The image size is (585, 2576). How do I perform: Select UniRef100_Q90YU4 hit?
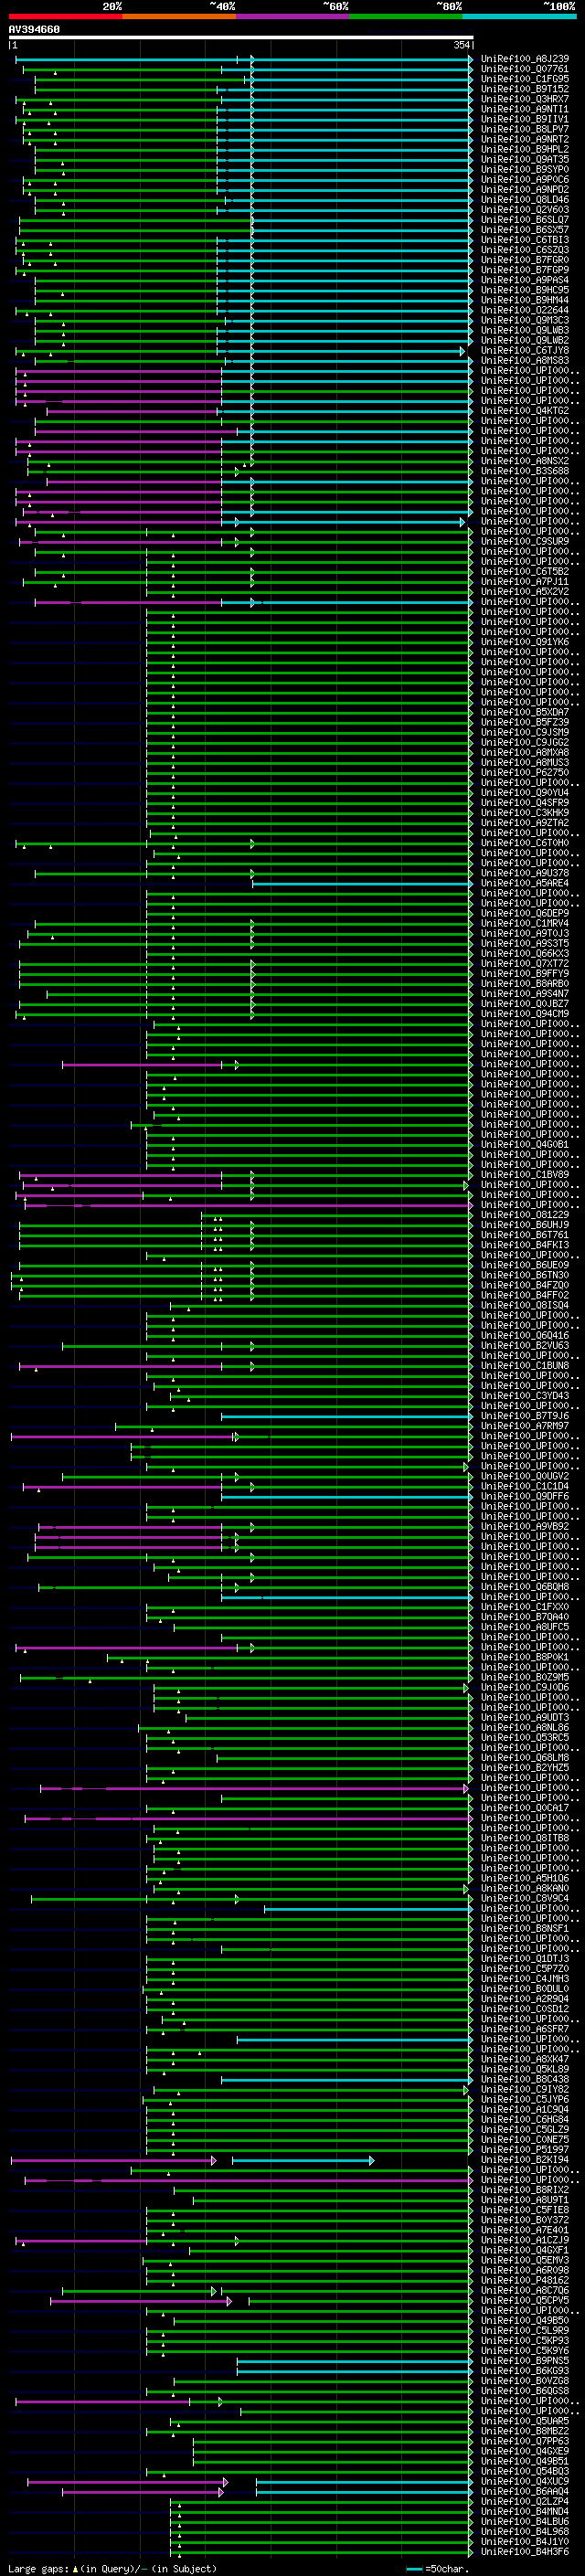[525, 793]
